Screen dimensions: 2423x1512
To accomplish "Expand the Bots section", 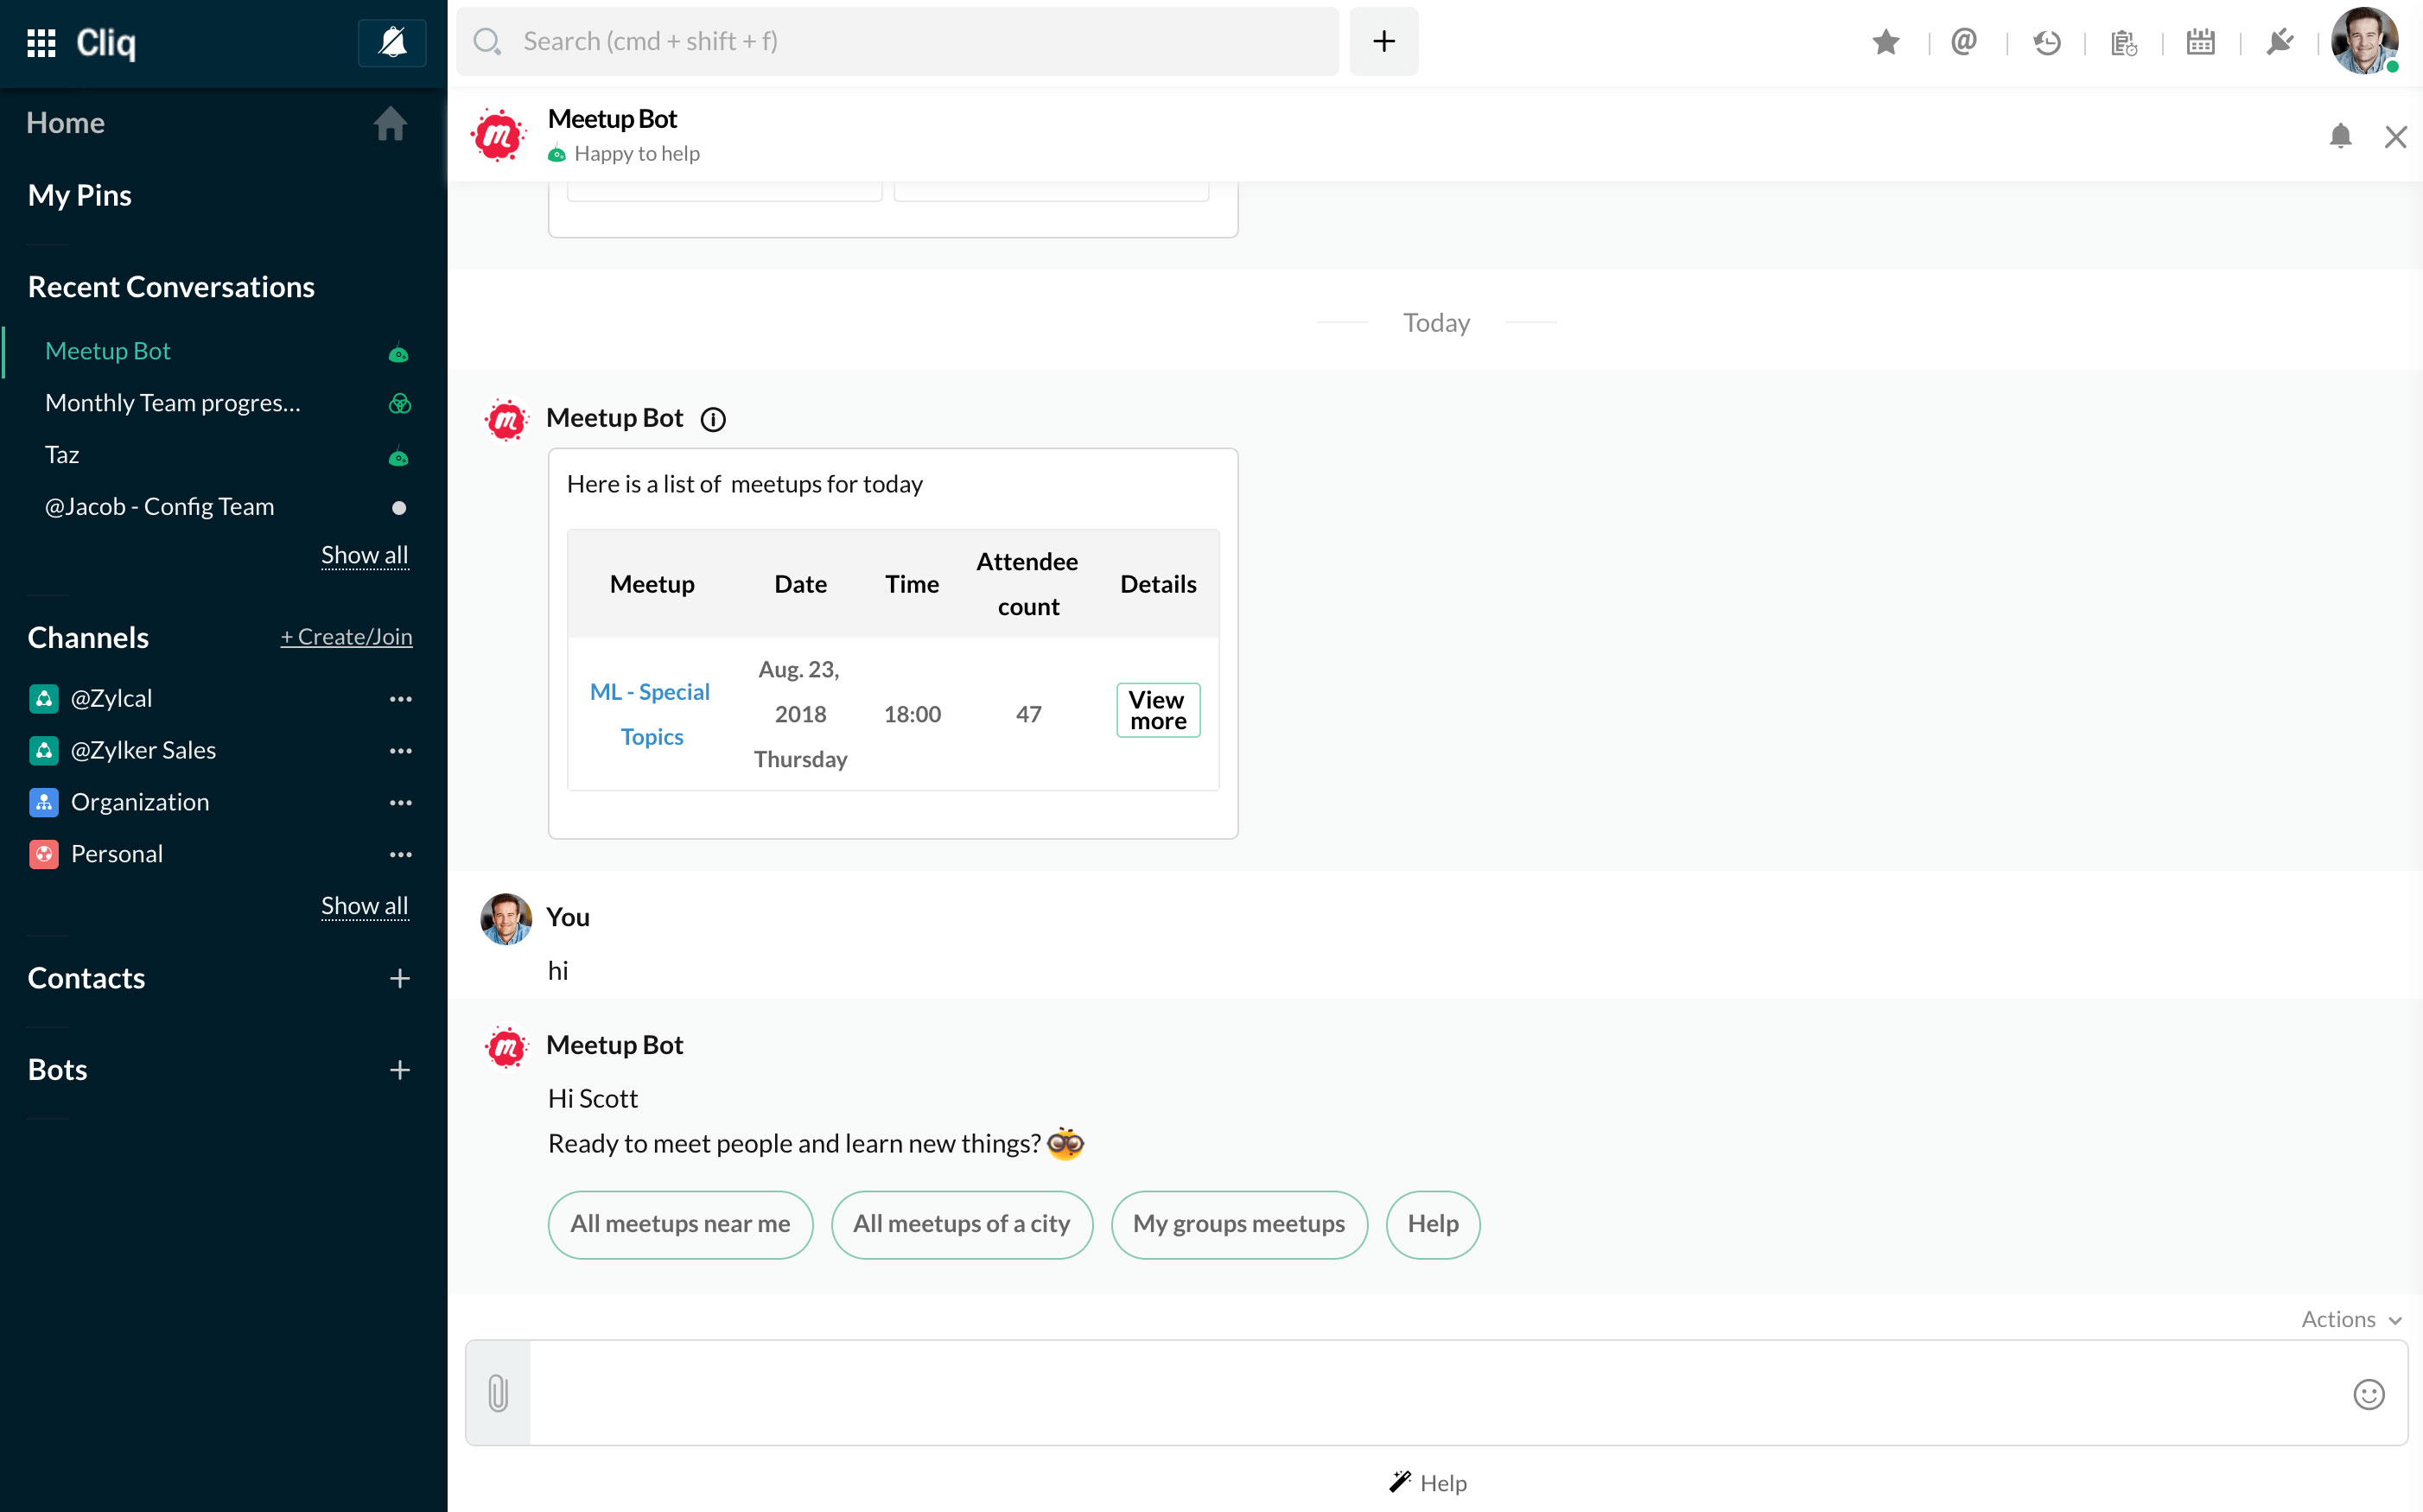I will pyautogui.click(x=58, y=1070).
